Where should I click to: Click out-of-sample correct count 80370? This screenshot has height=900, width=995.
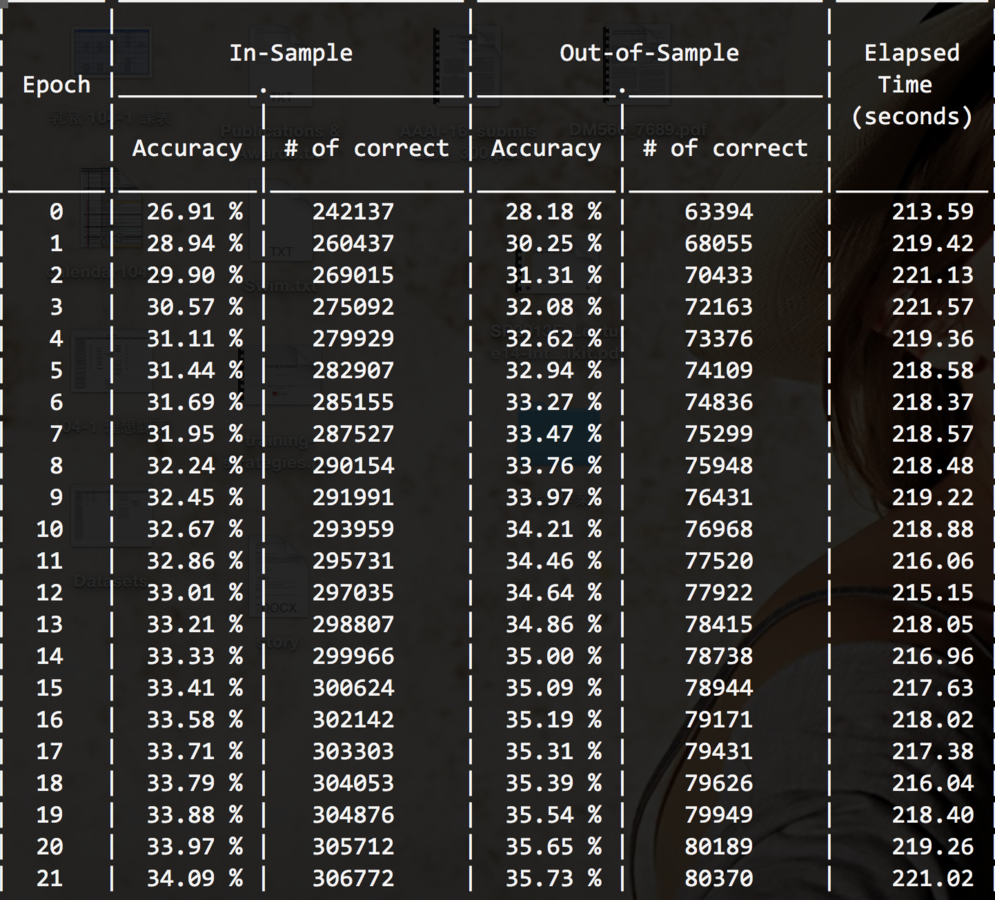click(719, 878)
